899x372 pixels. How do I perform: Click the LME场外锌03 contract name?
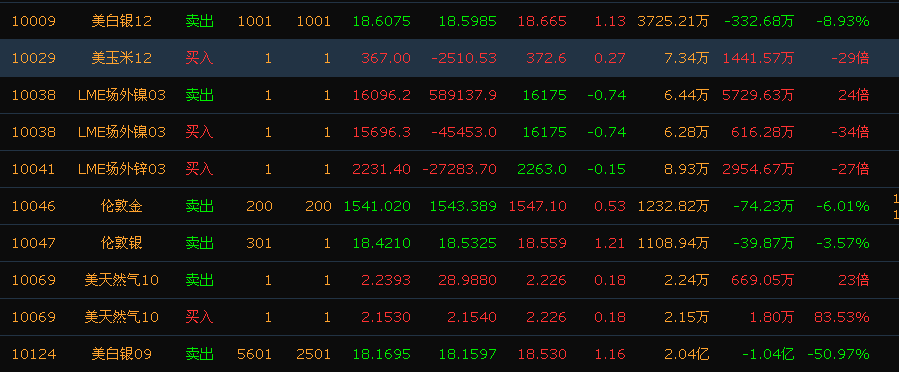(x=122, y=169)
